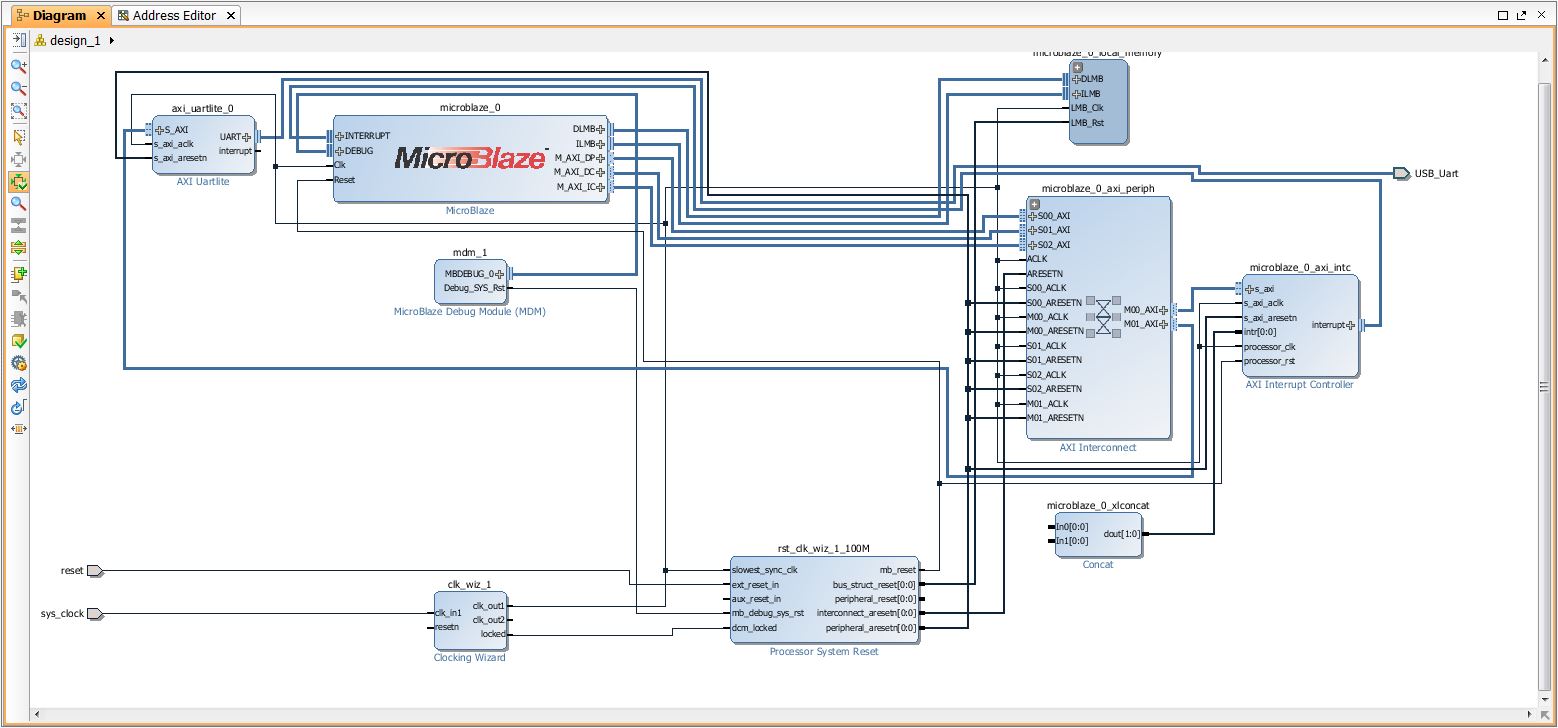This screenshot has height=728, width=1558.
Task: Click the gear icon in diagram toolbar
Action: click(18, 364)
